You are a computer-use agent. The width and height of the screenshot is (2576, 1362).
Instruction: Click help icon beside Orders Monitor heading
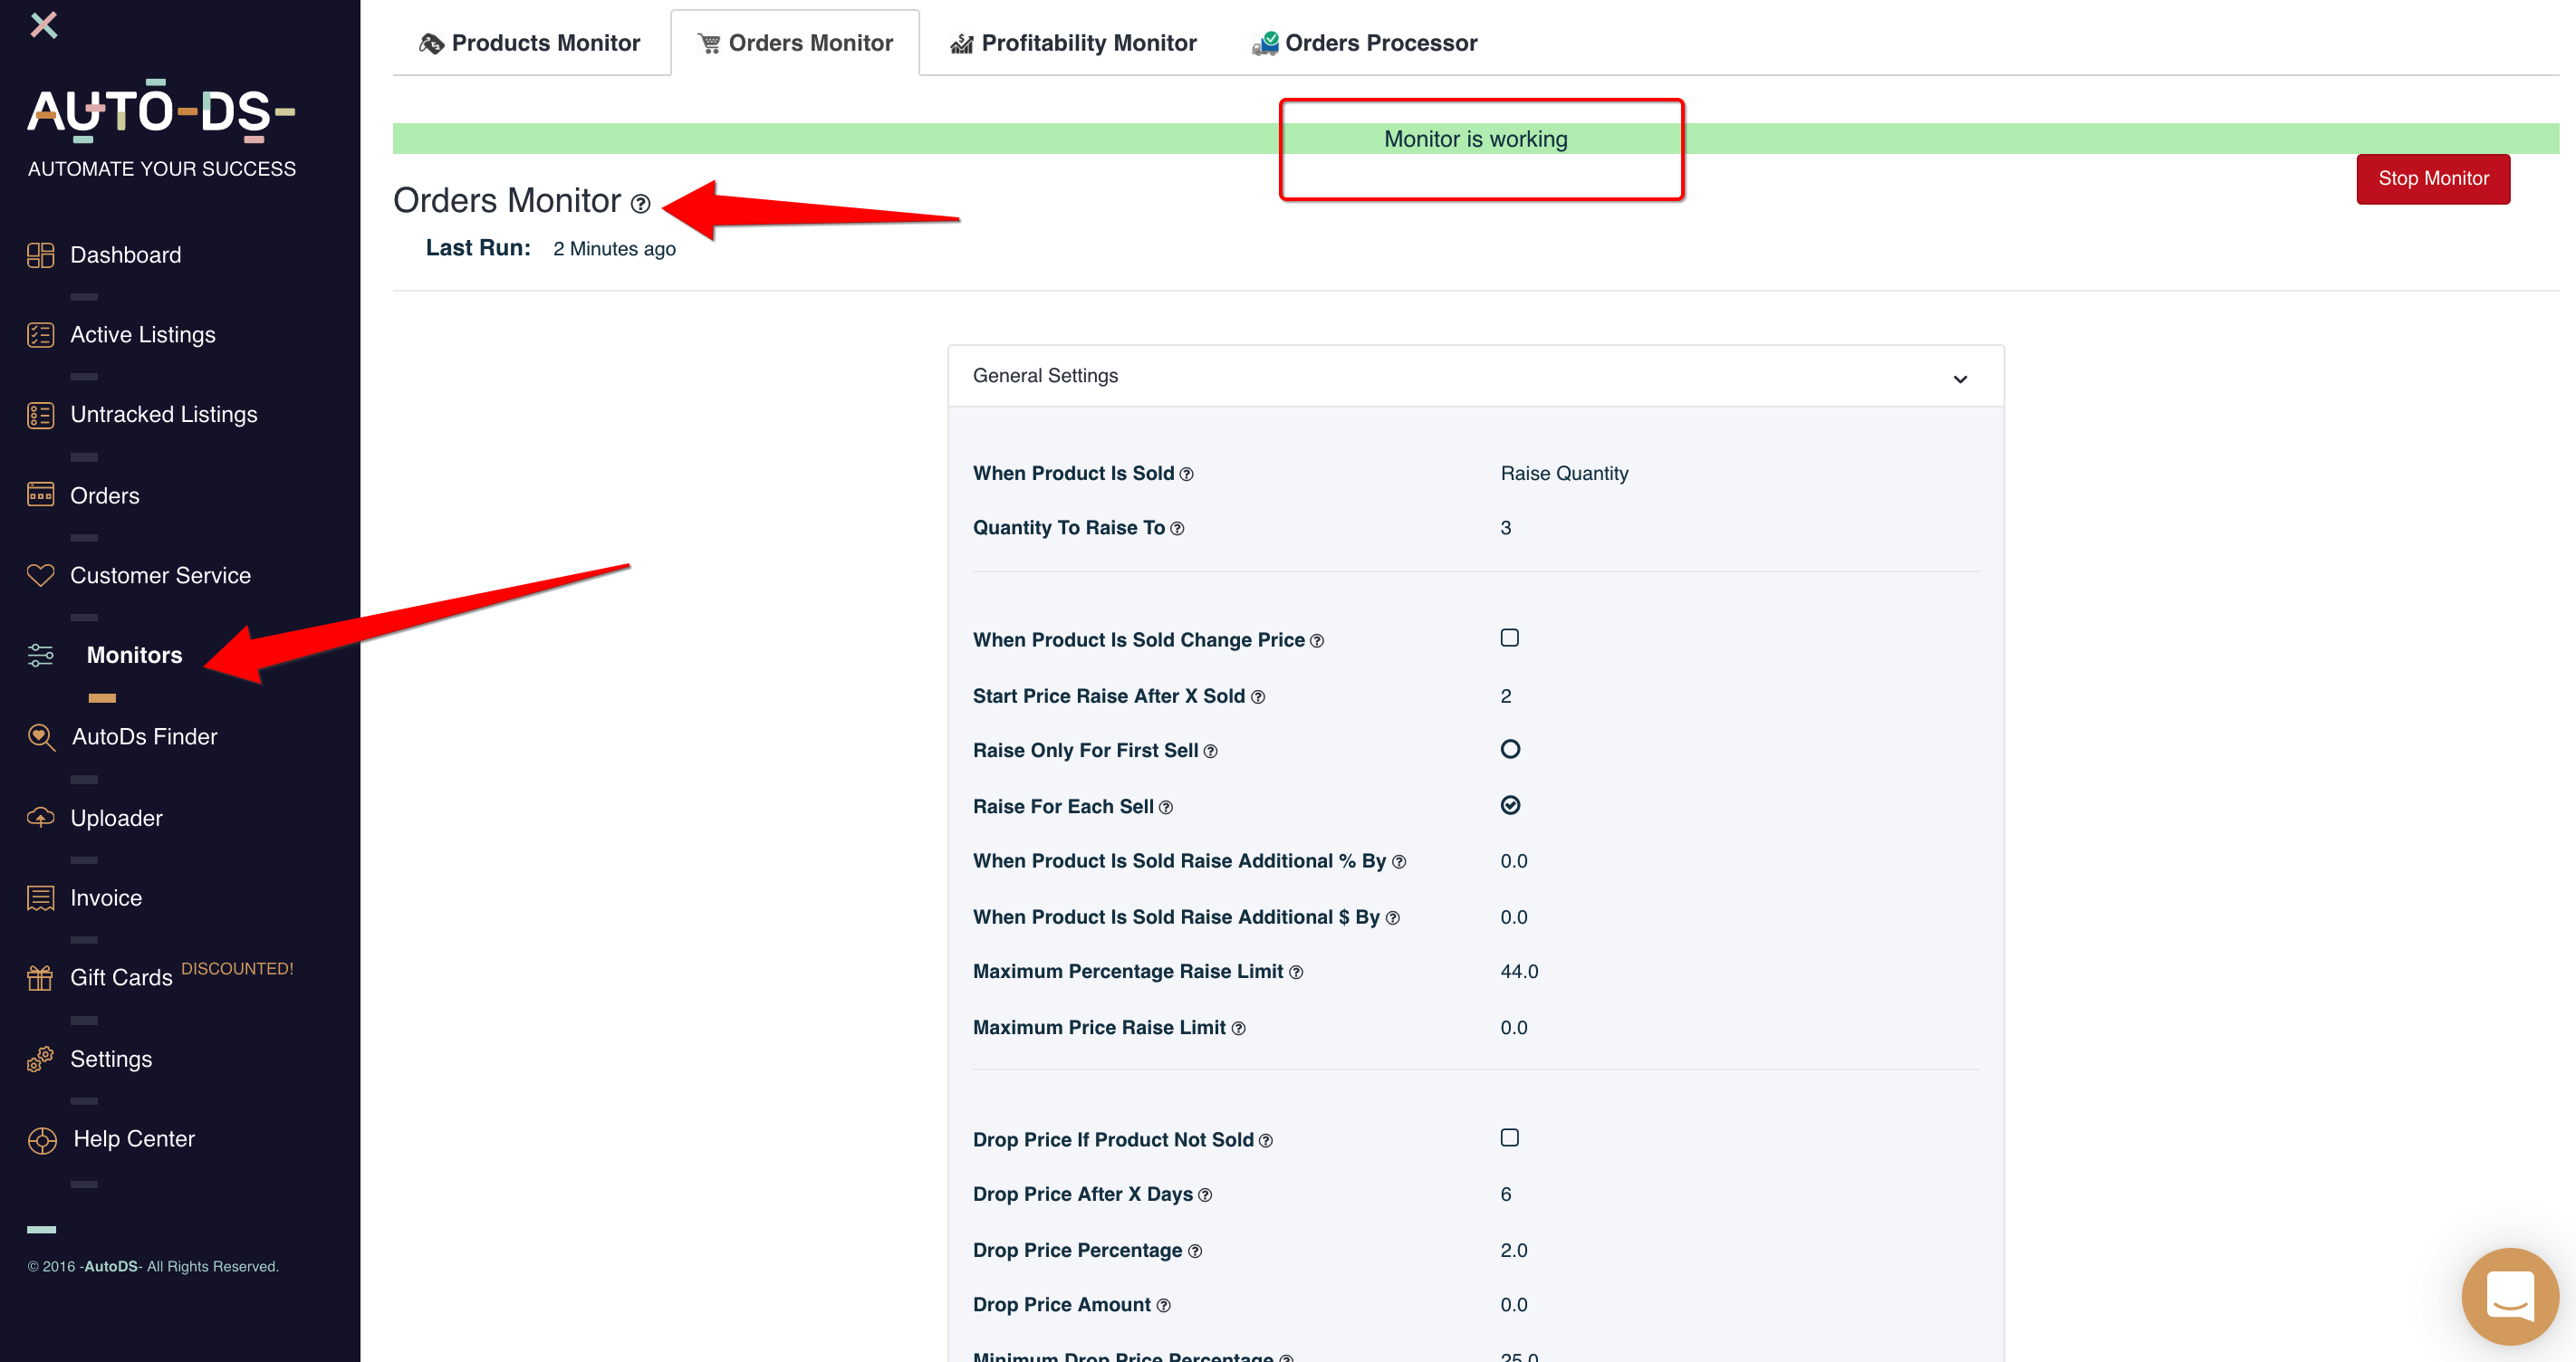(x=641, y=204)
